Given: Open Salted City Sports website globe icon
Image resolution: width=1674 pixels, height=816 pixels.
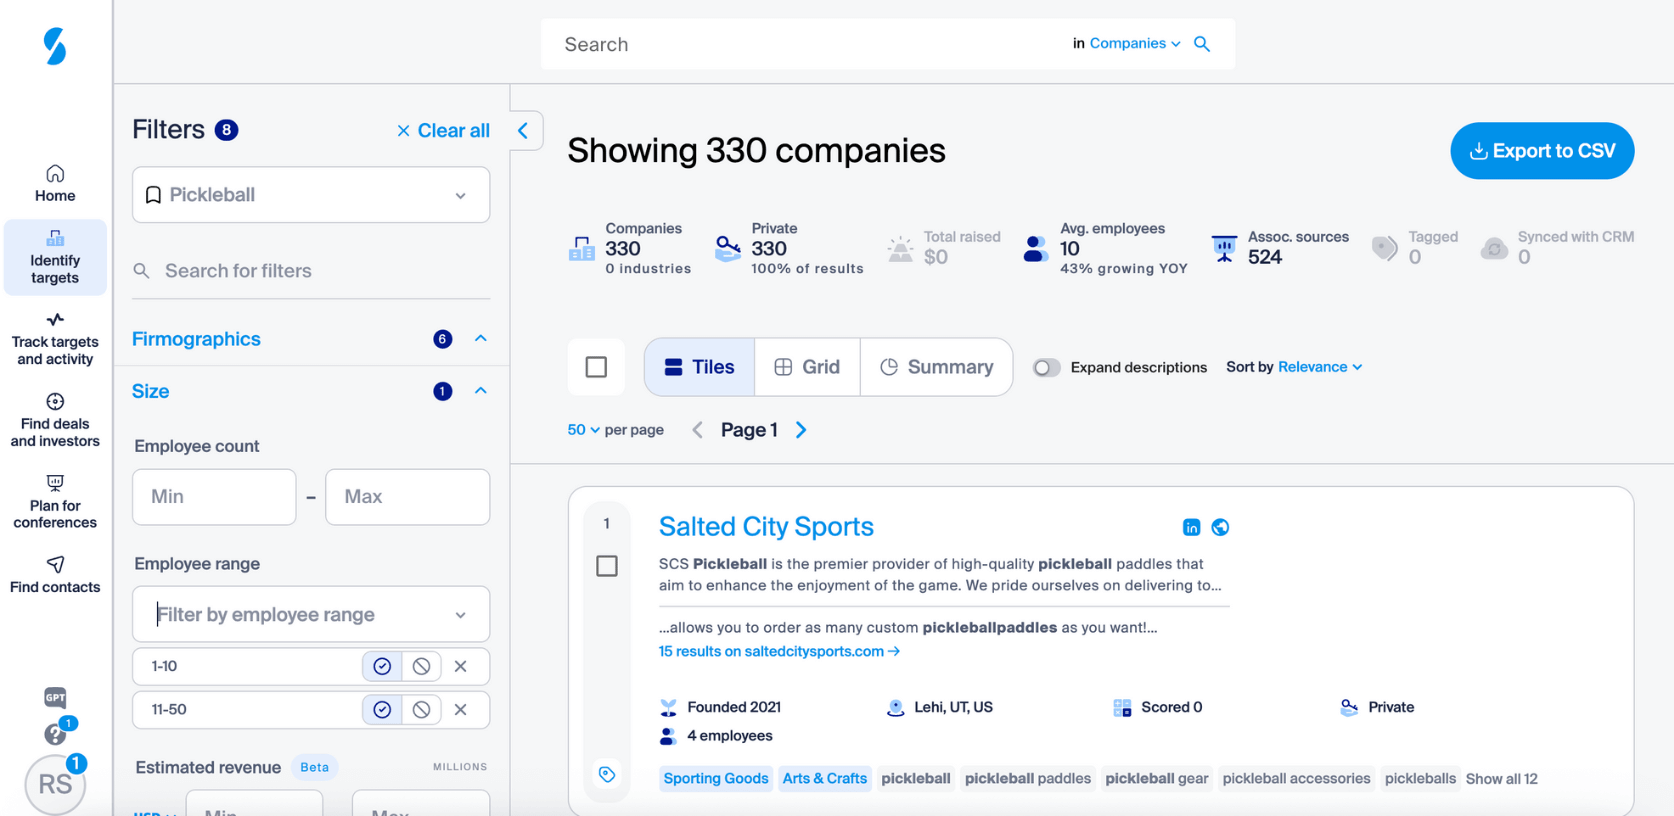Looking at the screenshot, I should pos(1220,527).
